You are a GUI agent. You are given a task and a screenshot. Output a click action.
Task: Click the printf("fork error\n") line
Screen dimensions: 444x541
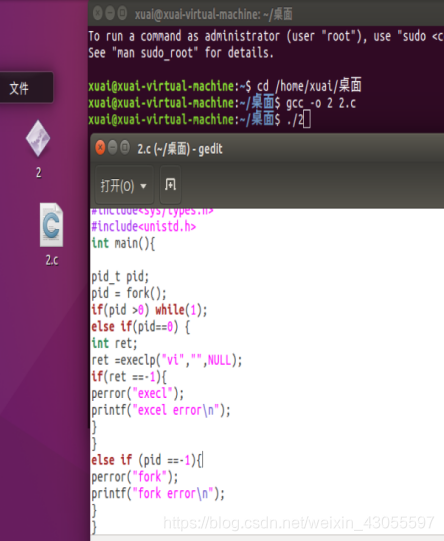tap(158, 494)
